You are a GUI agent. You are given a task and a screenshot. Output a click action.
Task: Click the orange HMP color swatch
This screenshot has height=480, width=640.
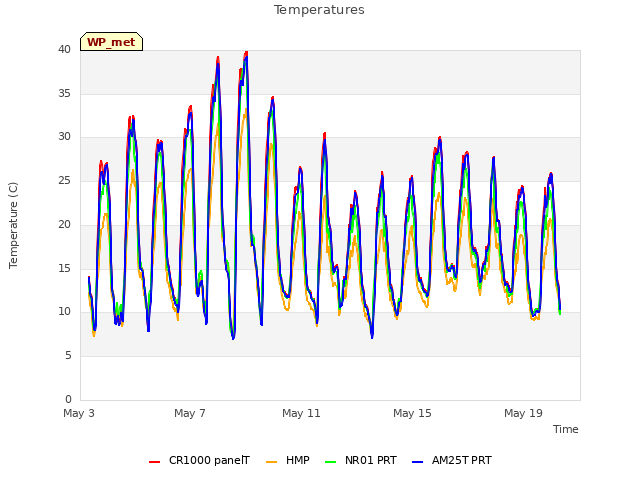(x=271, y=462)
